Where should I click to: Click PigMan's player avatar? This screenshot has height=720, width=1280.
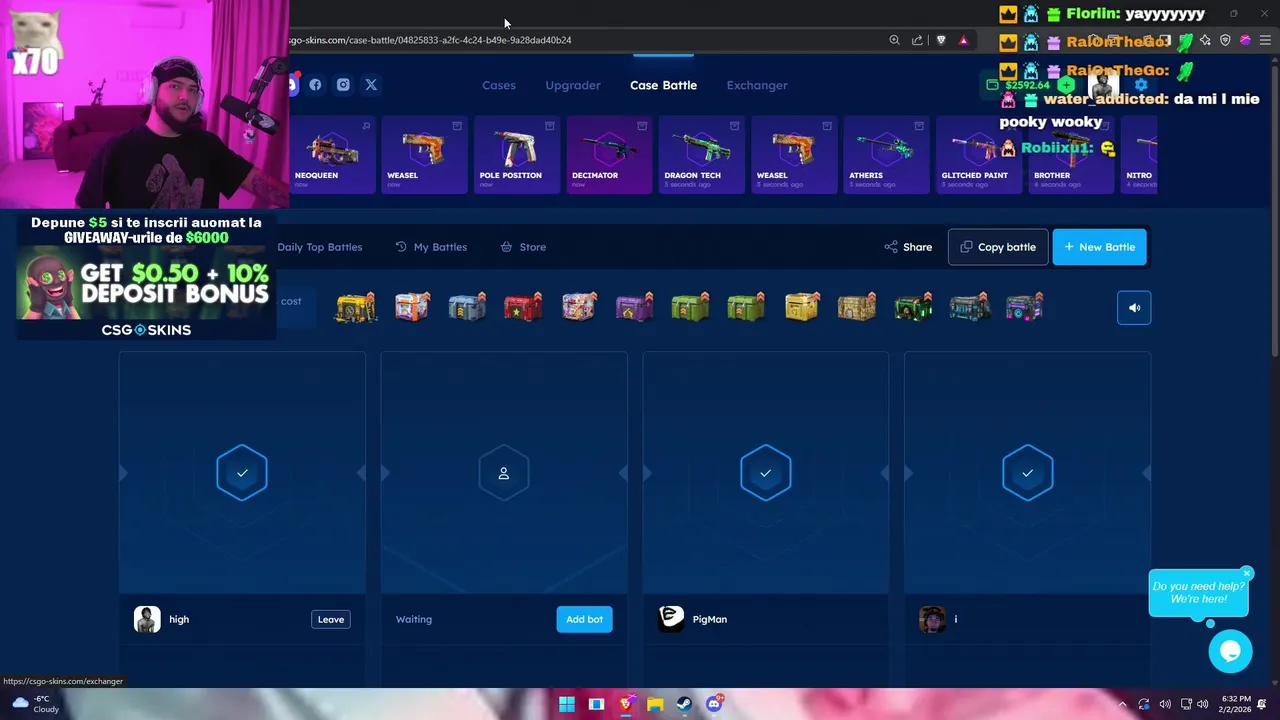click(671, 619)
